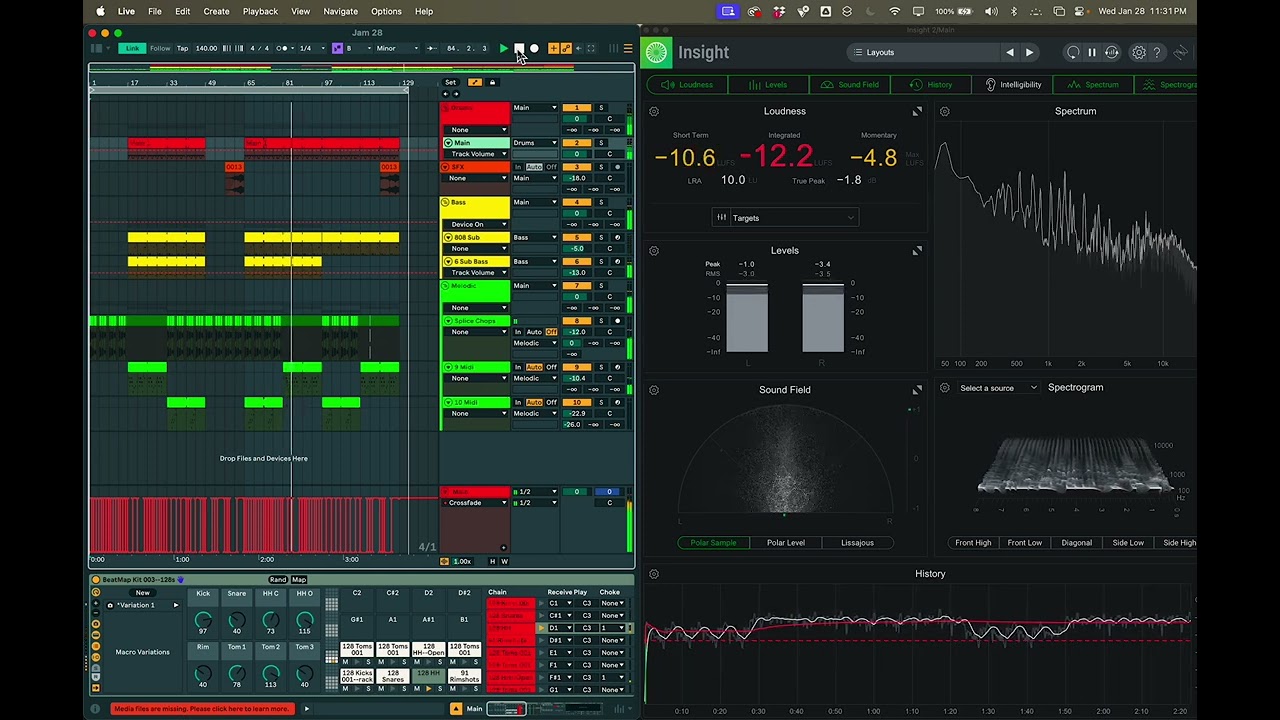
Task: Enable the Follow tempo button
Action: (x=160, y=48)
